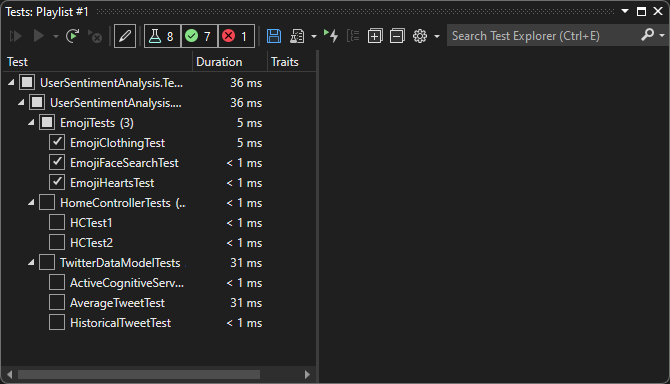Check the HCTest1 checkbox
The height and width of the screenshot is (384, 670).
pyautogui.click(x=57, y=223)
